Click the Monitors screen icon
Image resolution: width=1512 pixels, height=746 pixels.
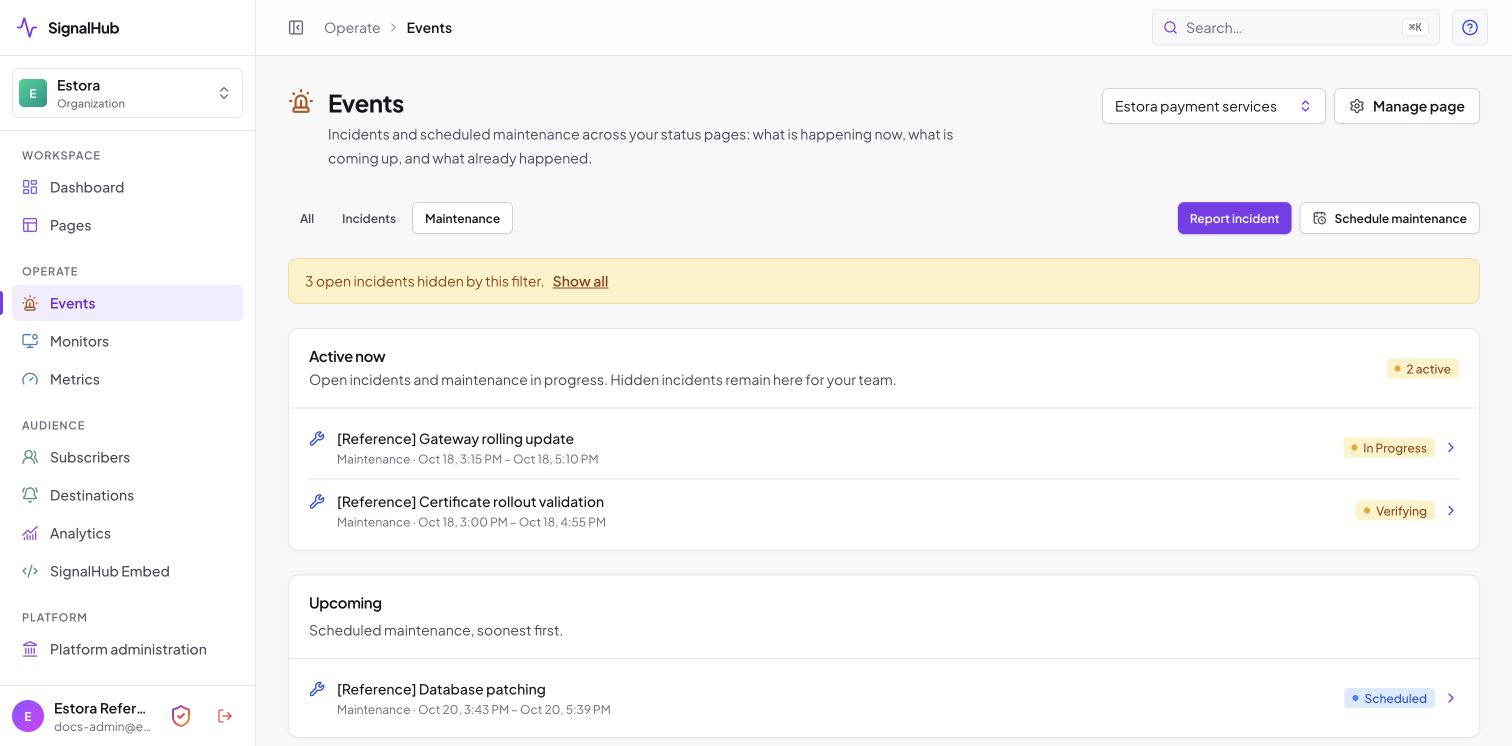pyautogui.click(x=30, y=341)
